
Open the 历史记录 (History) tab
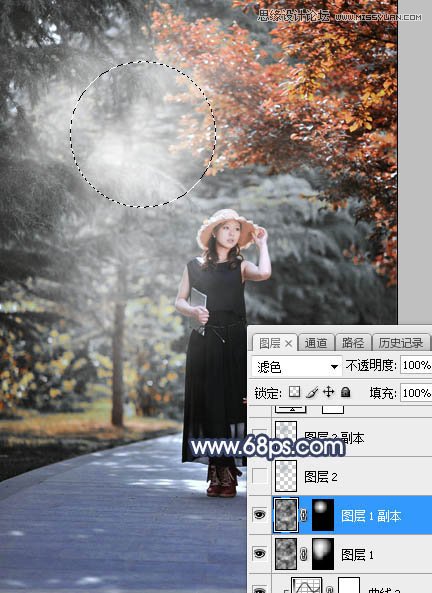[x=401, y=343]
